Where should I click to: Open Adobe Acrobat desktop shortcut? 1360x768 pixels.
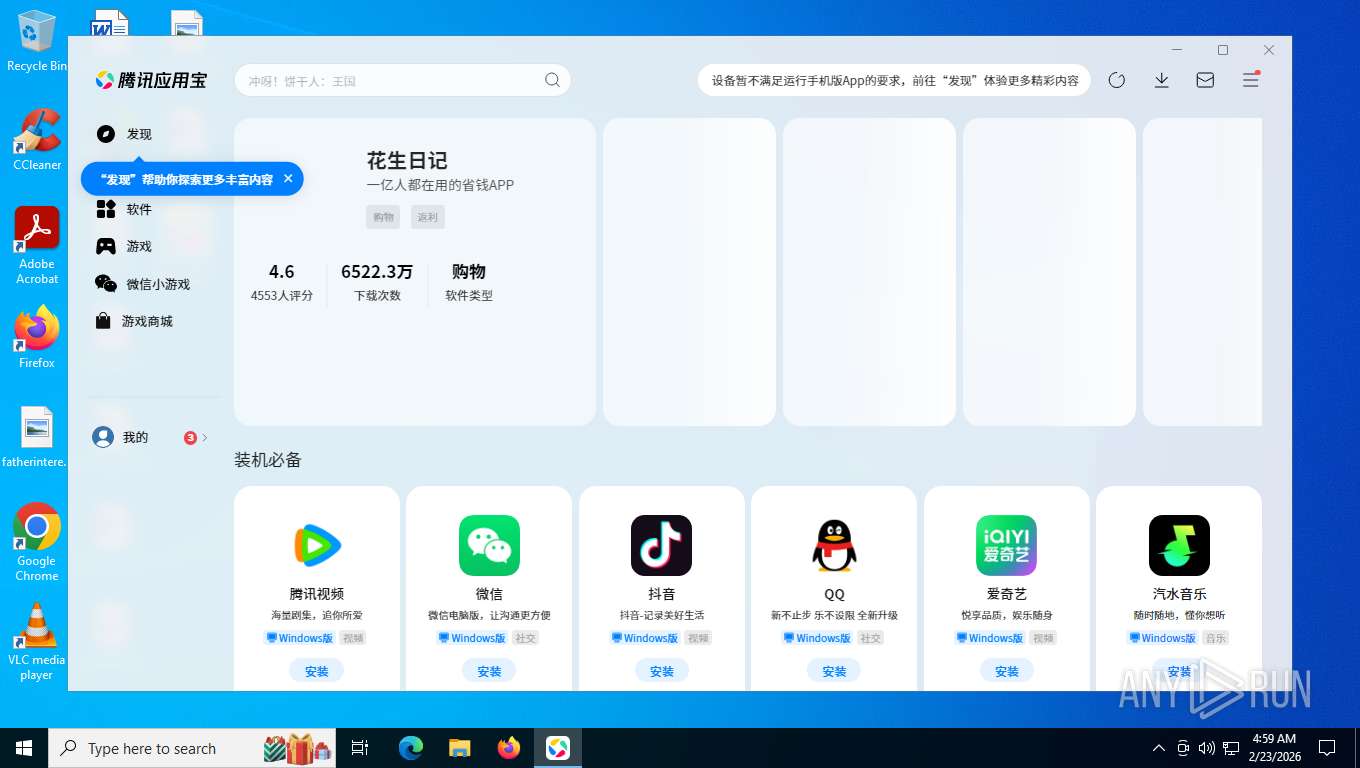click(37, 245)
